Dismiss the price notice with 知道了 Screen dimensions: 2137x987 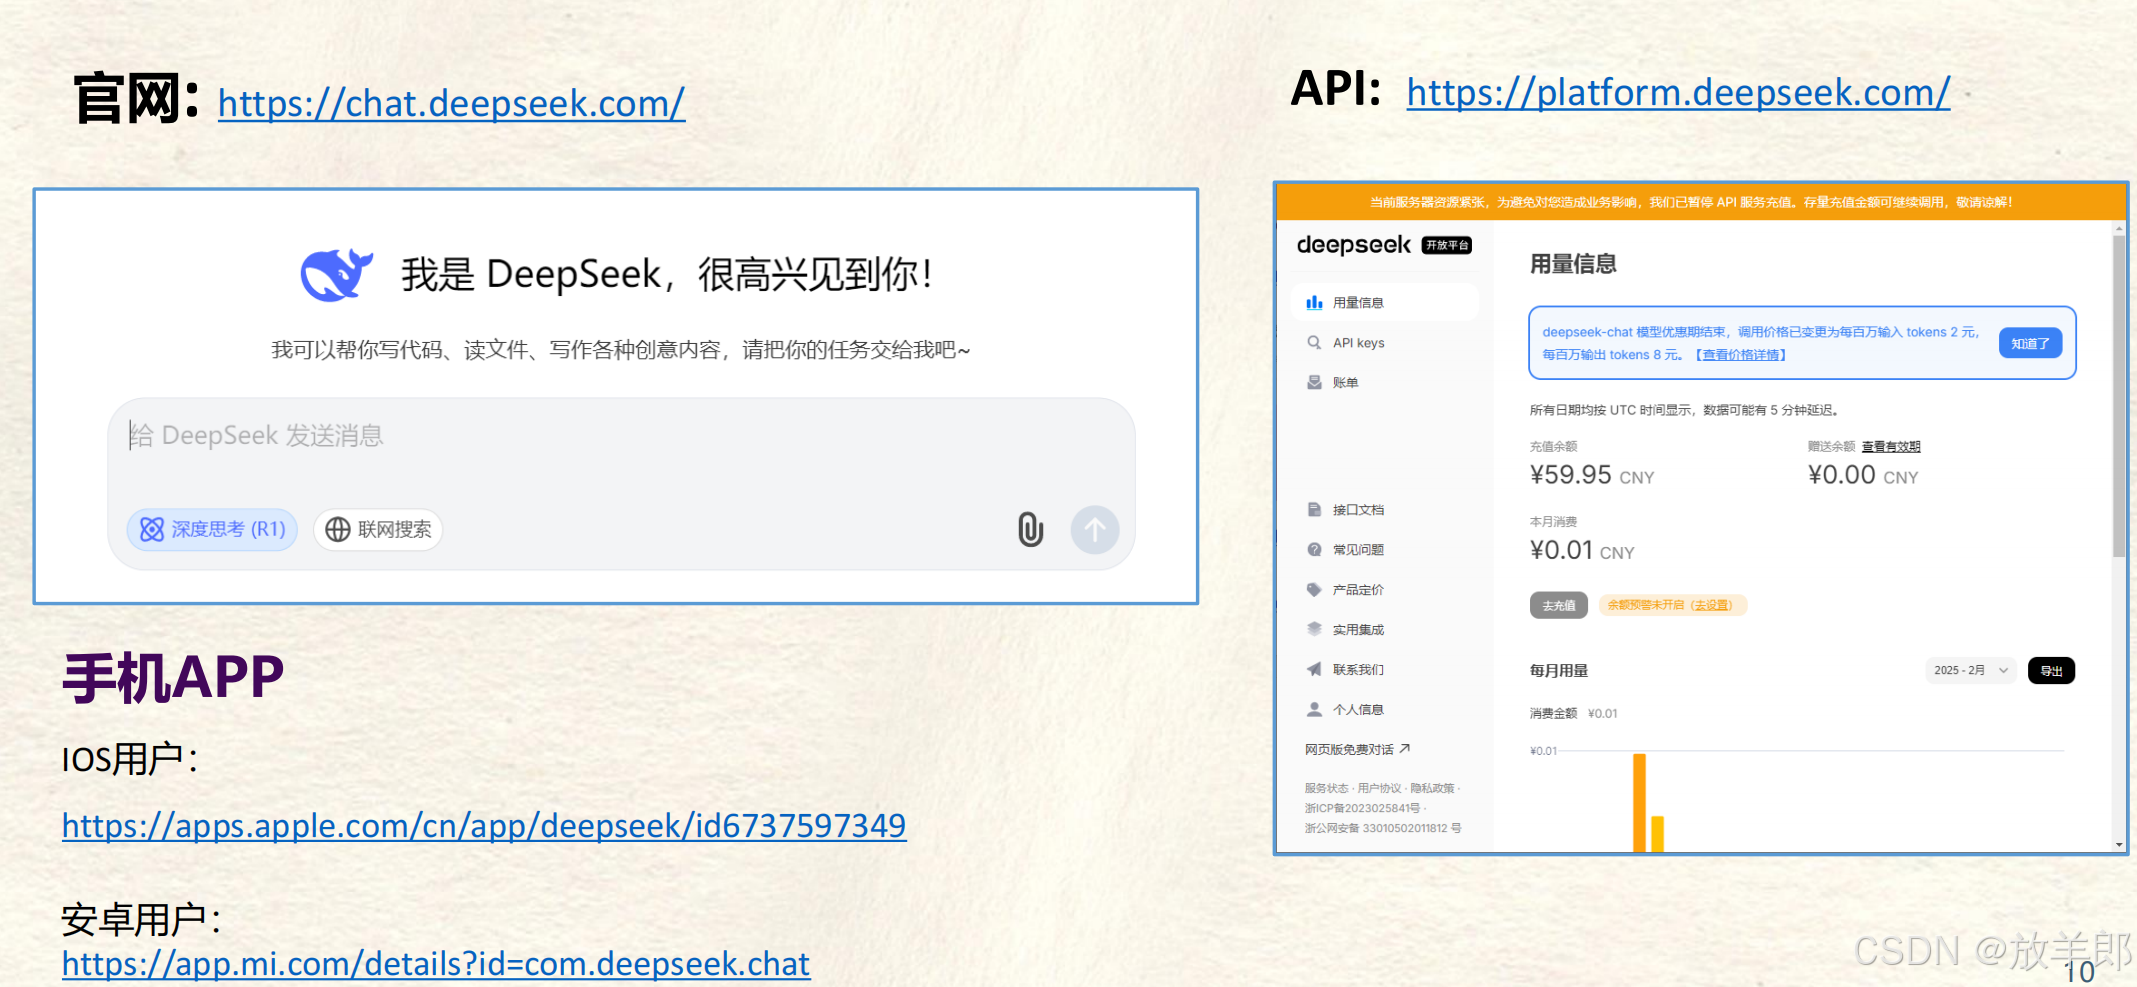pyautogui.click(x=2030, y=343)
